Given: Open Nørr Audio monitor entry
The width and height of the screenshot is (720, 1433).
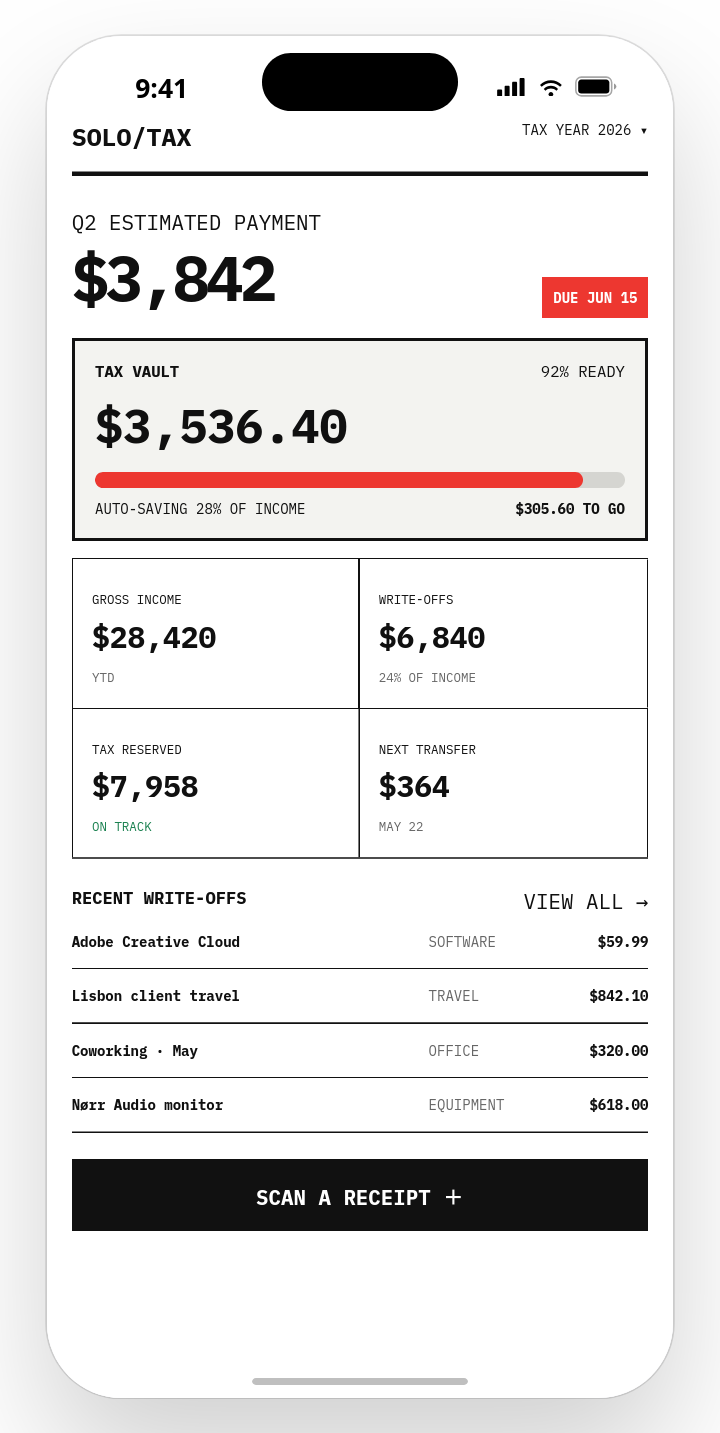Looking at the screenshot, I should pos(360,1105).
